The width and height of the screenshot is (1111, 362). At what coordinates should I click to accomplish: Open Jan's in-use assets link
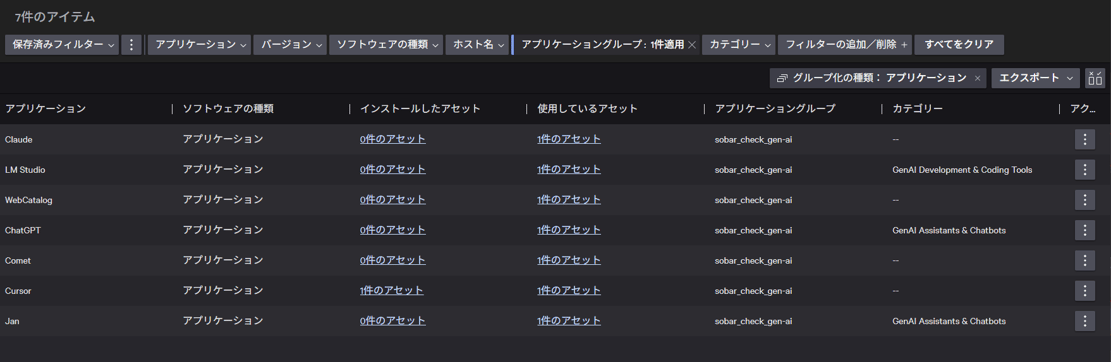[x=569, y=321]
